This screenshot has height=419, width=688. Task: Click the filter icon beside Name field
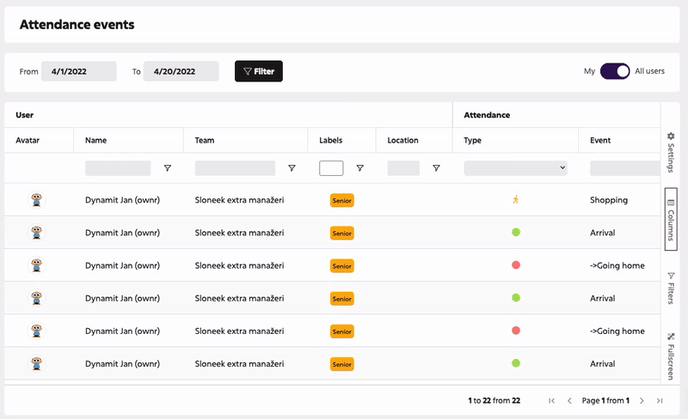[167, 168]
